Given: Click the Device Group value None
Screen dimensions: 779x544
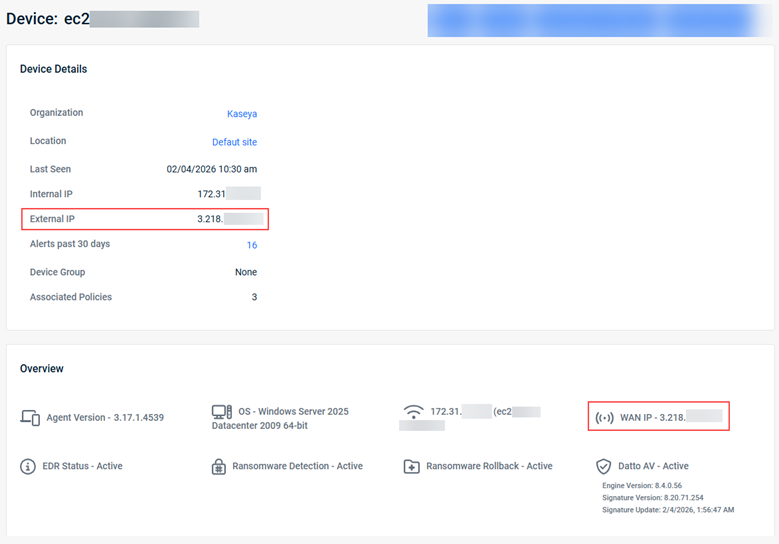Looking at the screenshot, I should tap(246, 272).
